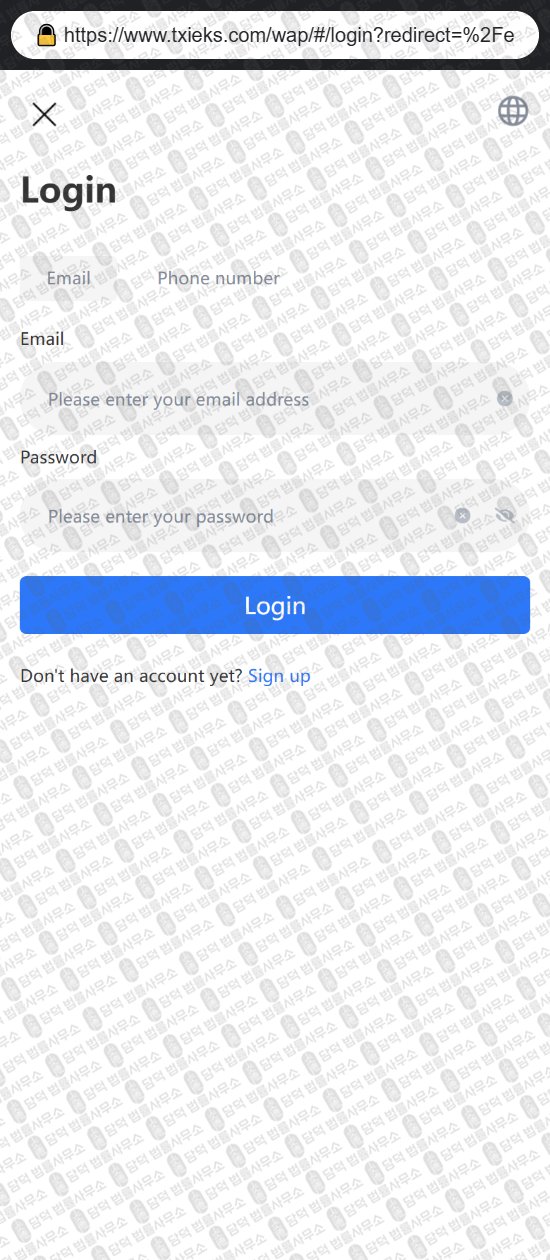Click the email placeholder text
The image size is (550, 1260).
pyautogui.click(x=178, y=399)
